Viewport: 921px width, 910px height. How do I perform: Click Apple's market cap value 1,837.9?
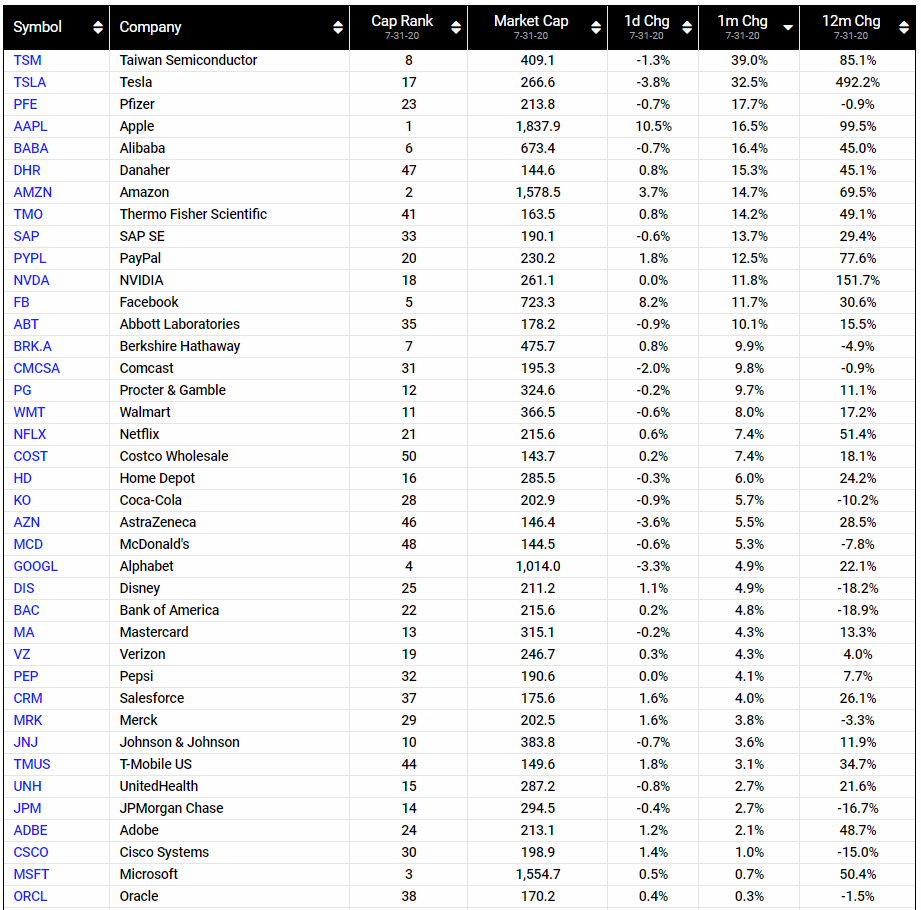(x=538, y=126)
